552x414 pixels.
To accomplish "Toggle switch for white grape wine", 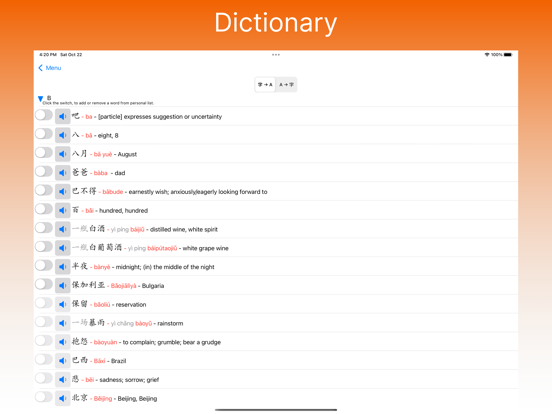I will [x=44, y=246].
